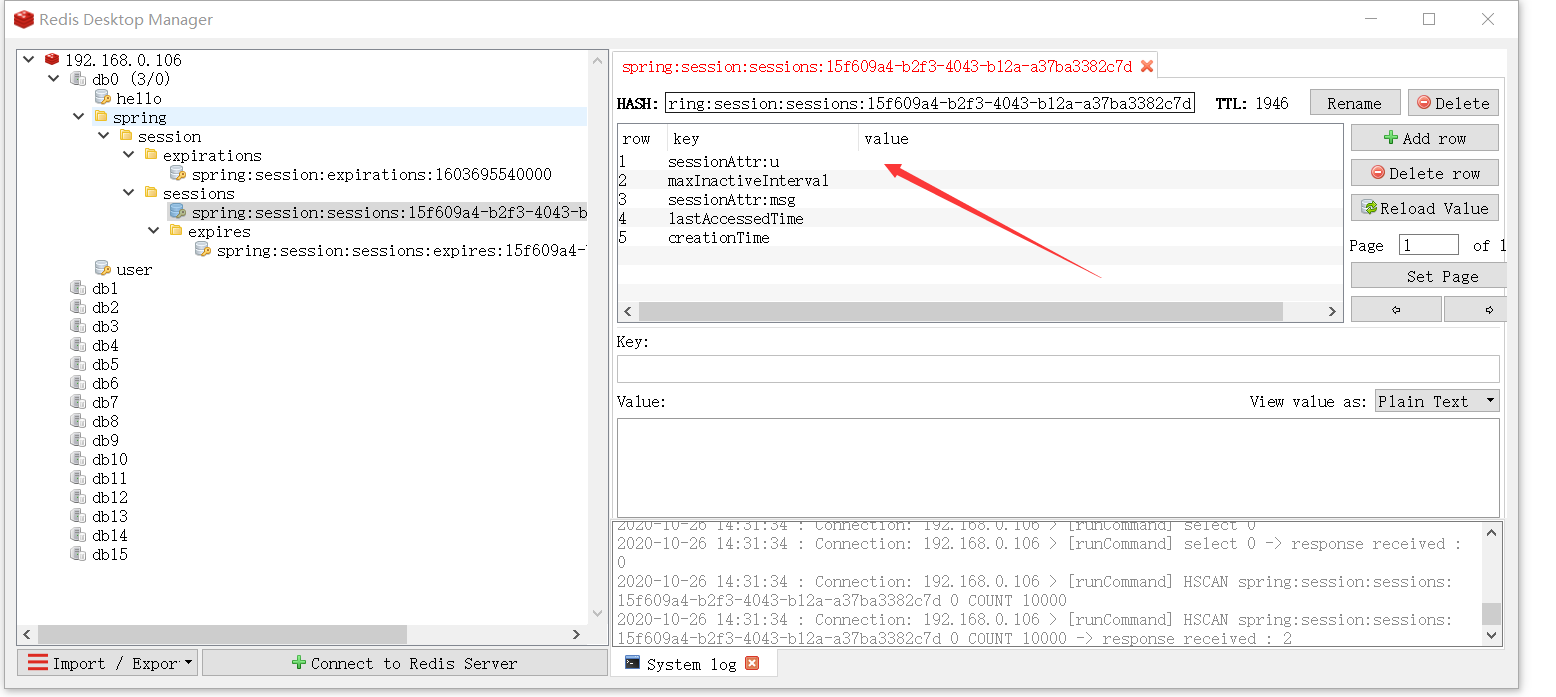Viewport: 1556px width, 697px height.
Task: Click the db3 database icon
Action: coord(78,326)
